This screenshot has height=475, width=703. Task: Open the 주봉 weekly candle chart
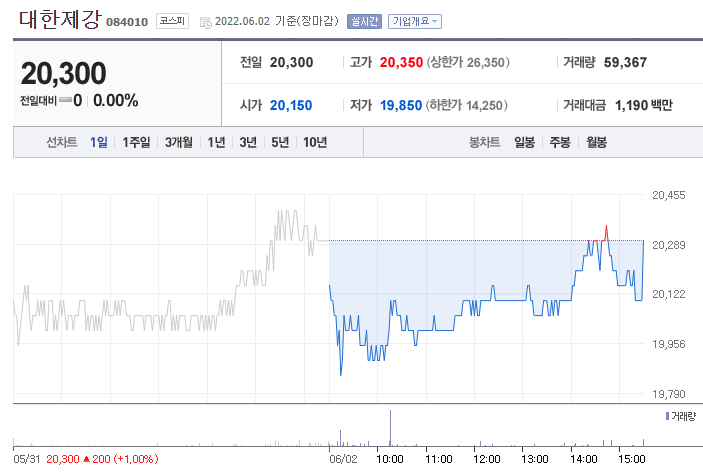click(560, 142)
